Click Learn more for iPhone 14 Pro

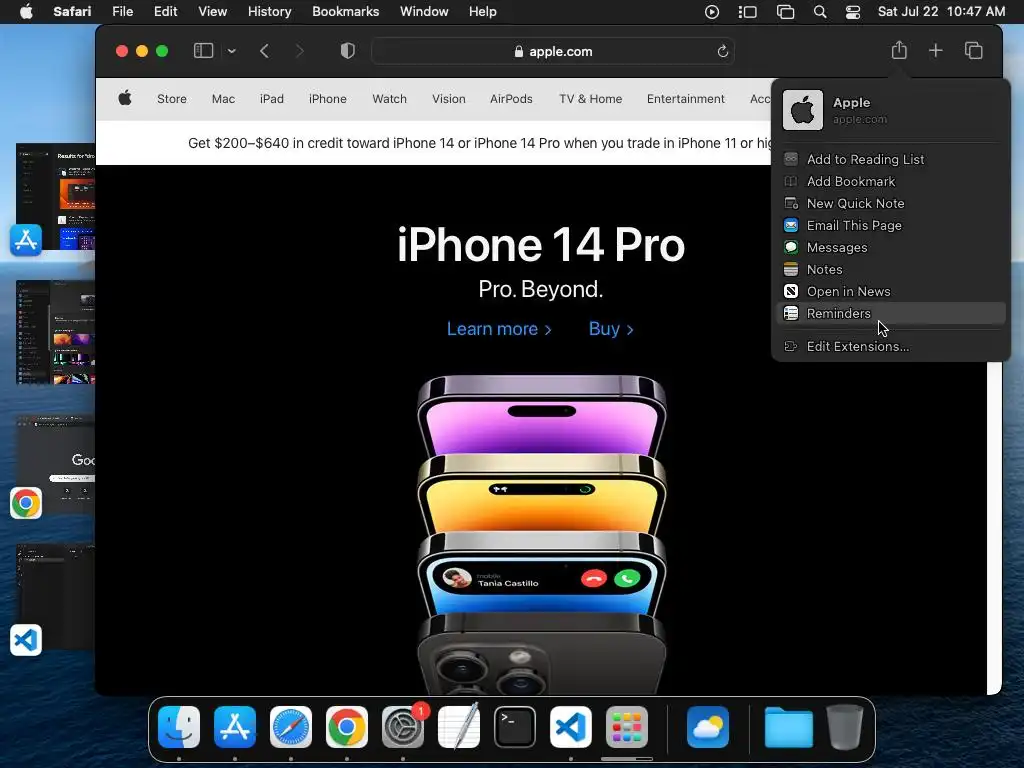pos(499,328)
